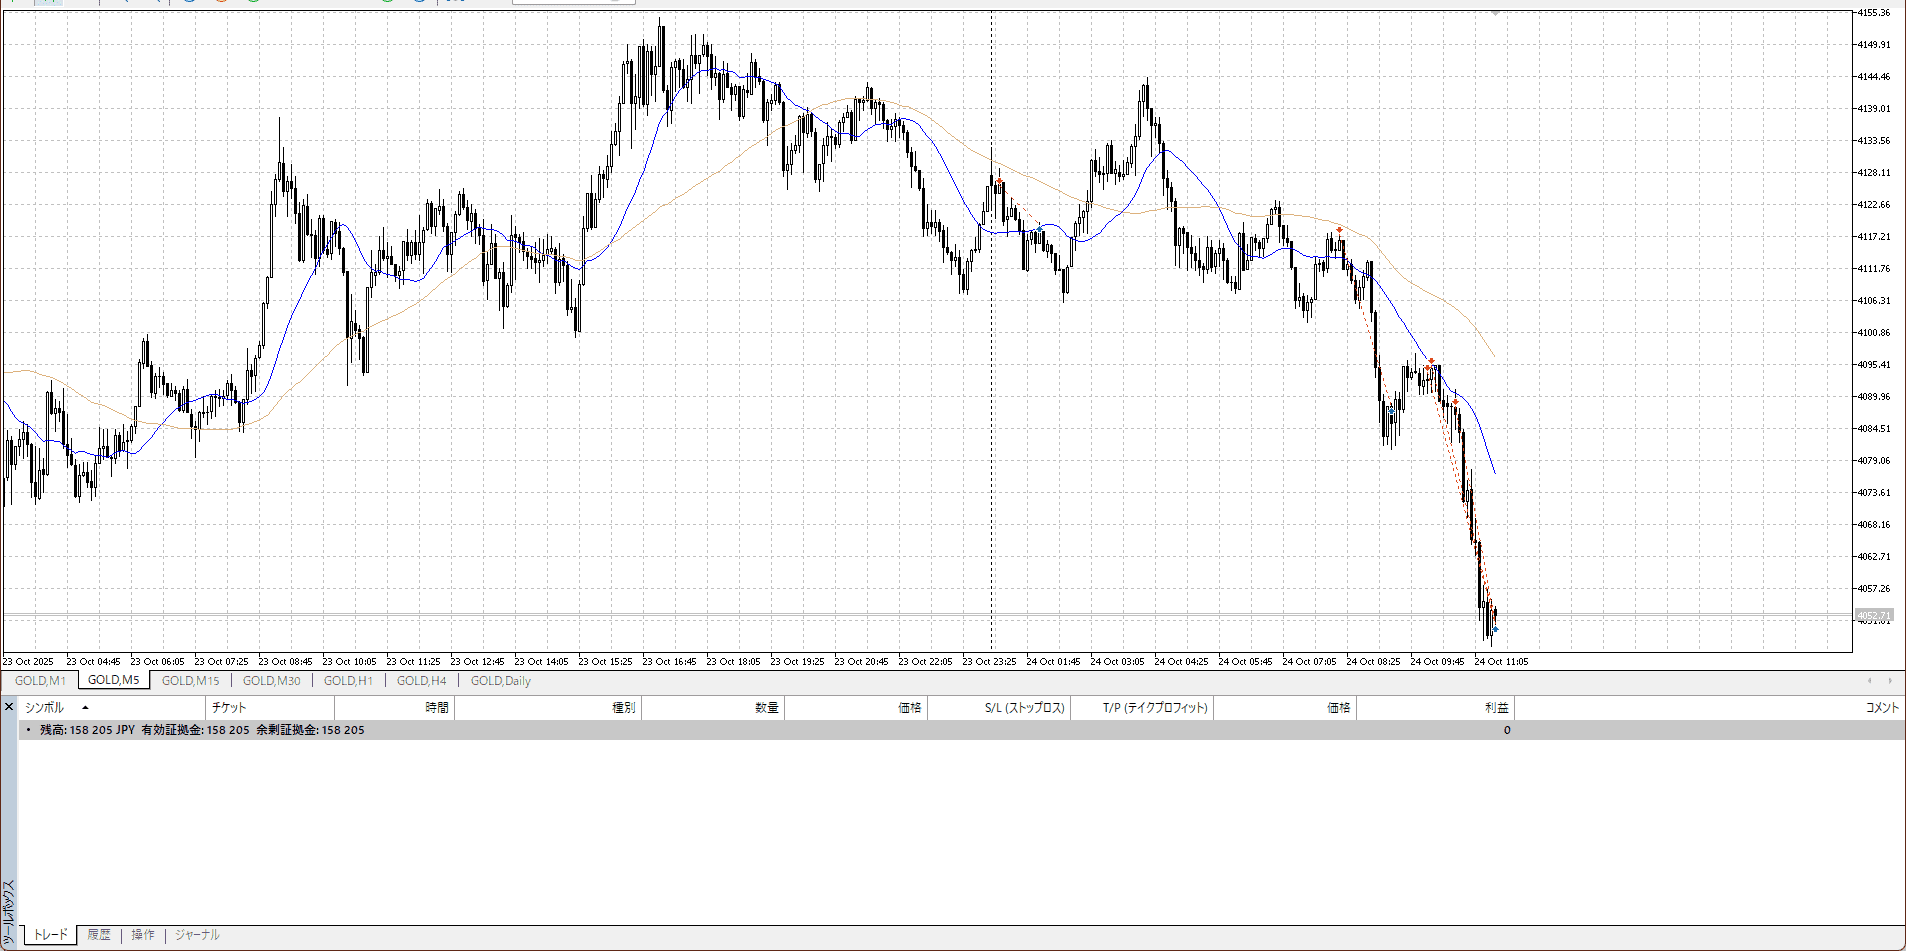Click T/P (テイクプロフィット) column header
Image resolution: width=1906 pixels, height=951 pixels.
[x=1155, y=708]
